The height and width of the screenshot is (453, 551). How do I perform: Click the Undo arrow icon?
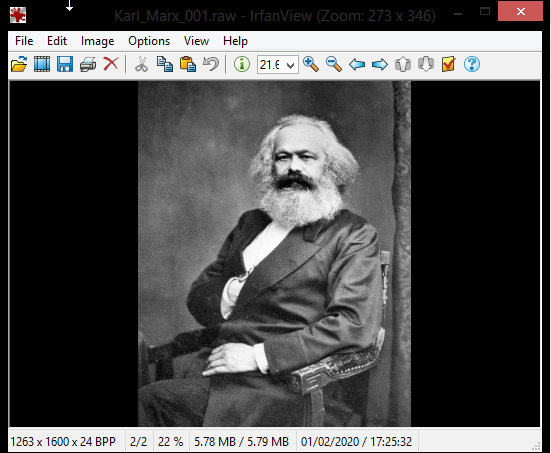pyautogui.click(x=211, y=64)
